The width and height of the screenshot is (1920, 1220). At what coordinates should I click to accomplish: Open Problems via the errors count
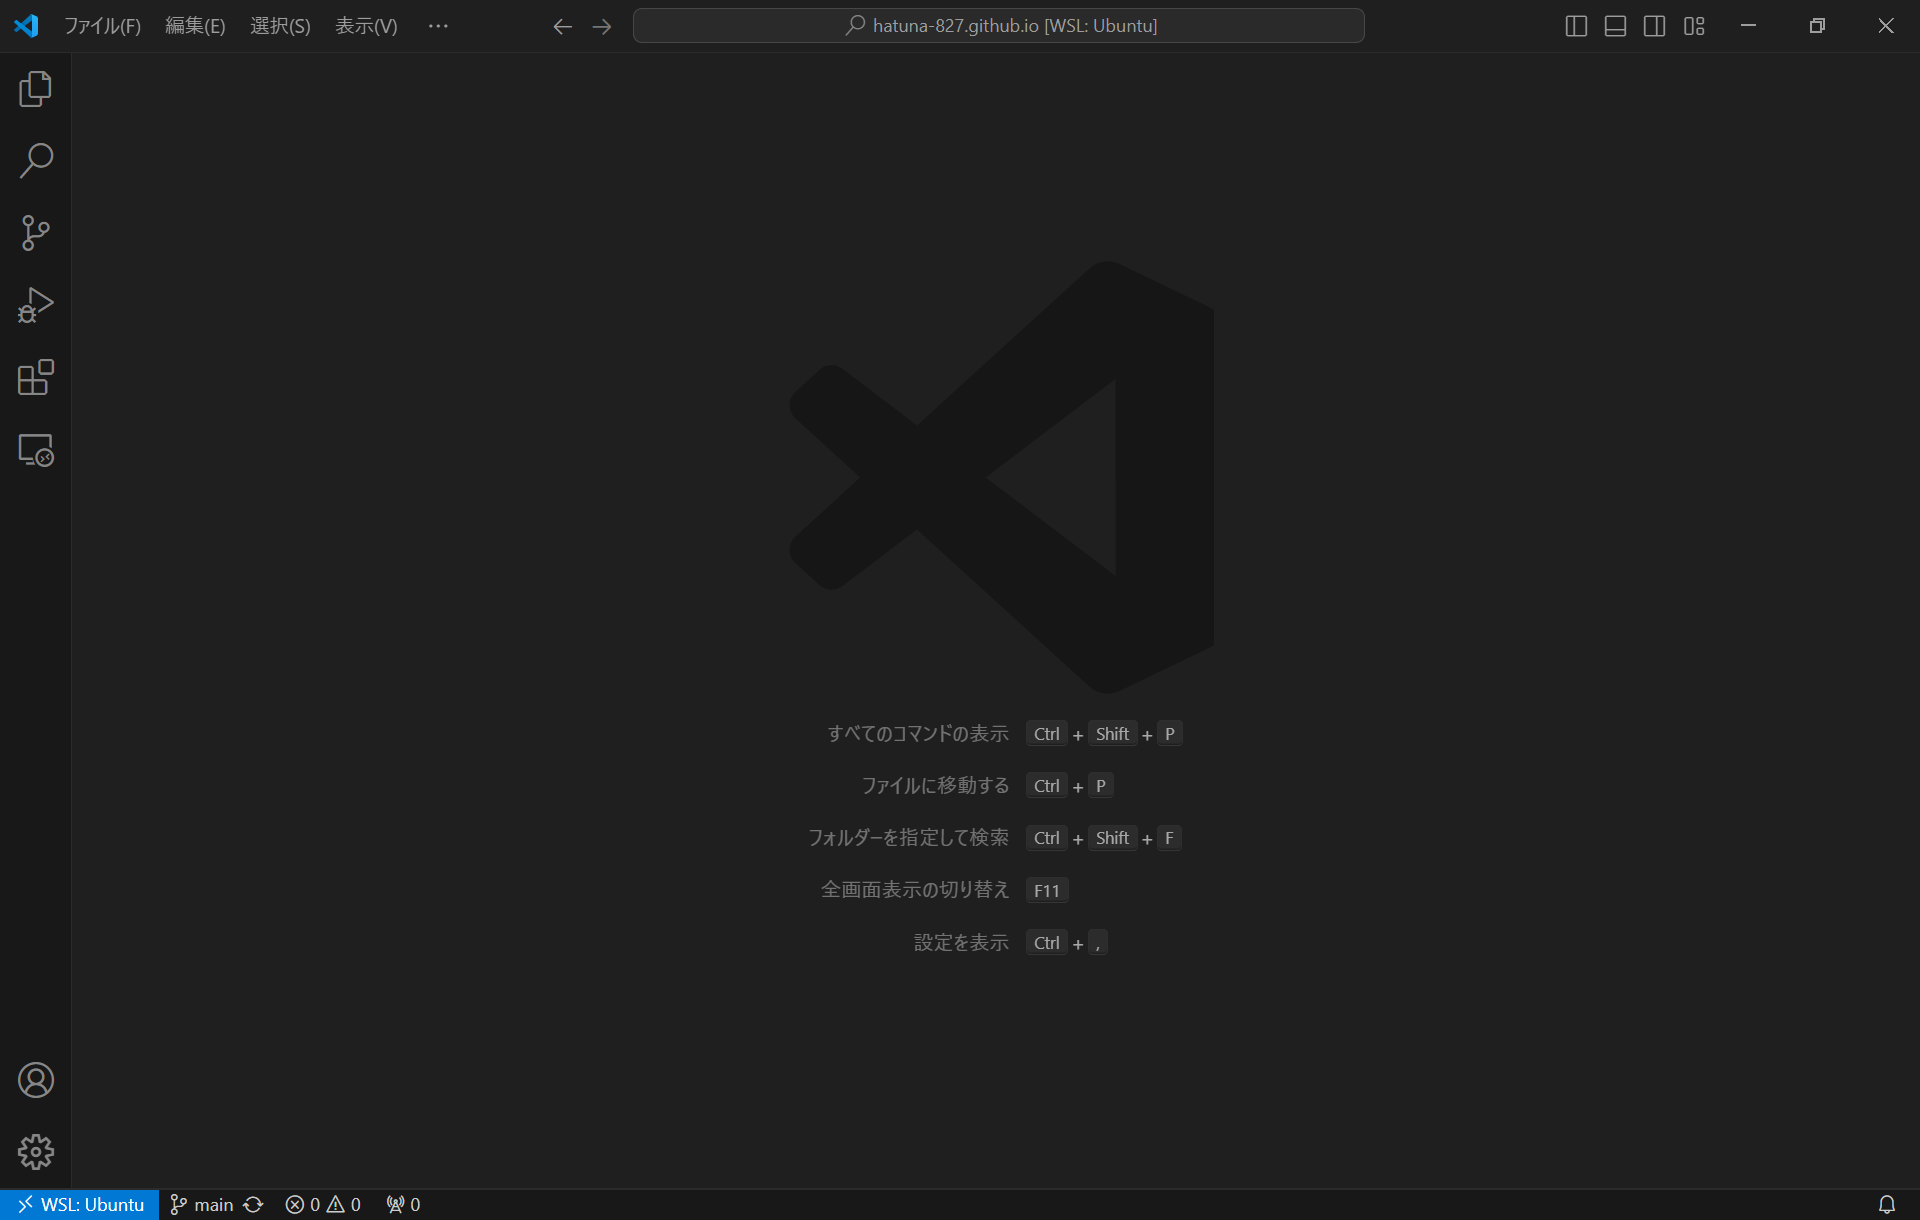click(x=304, y=1204)
